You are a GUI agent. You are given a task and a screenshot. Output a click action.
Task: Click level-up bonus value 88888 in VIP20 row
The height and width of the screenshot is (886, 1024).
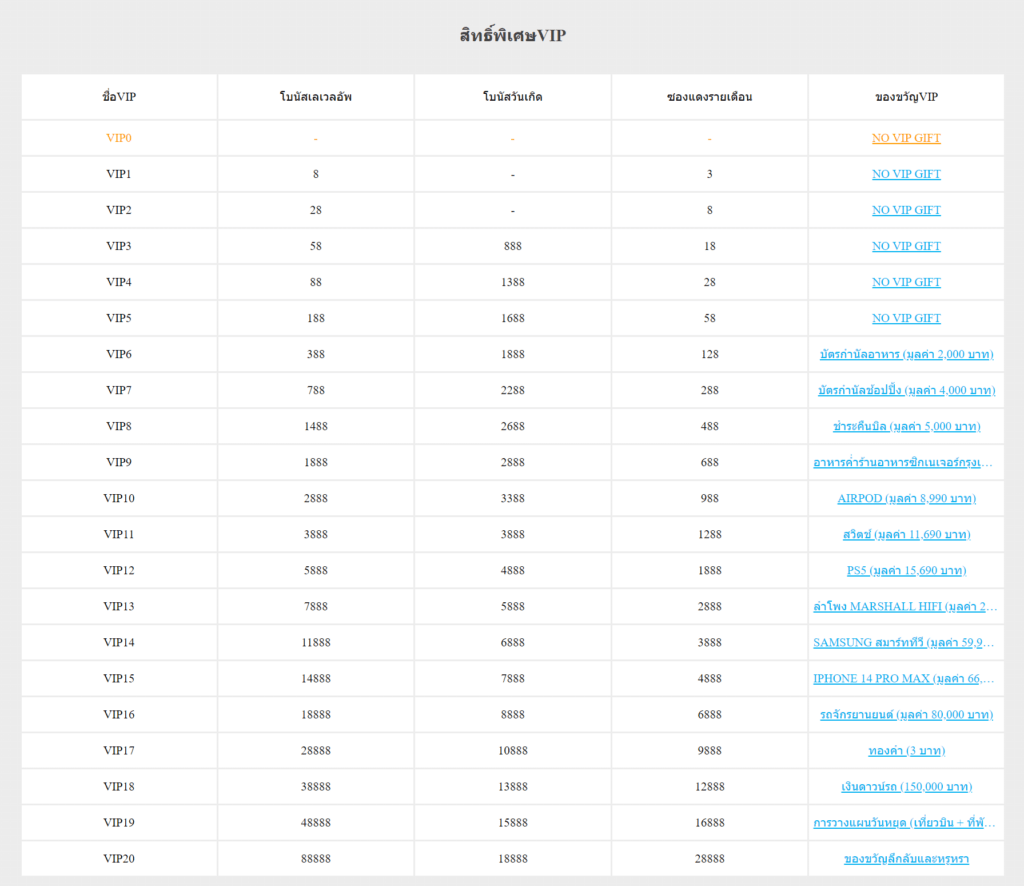(x=315, y=859)
